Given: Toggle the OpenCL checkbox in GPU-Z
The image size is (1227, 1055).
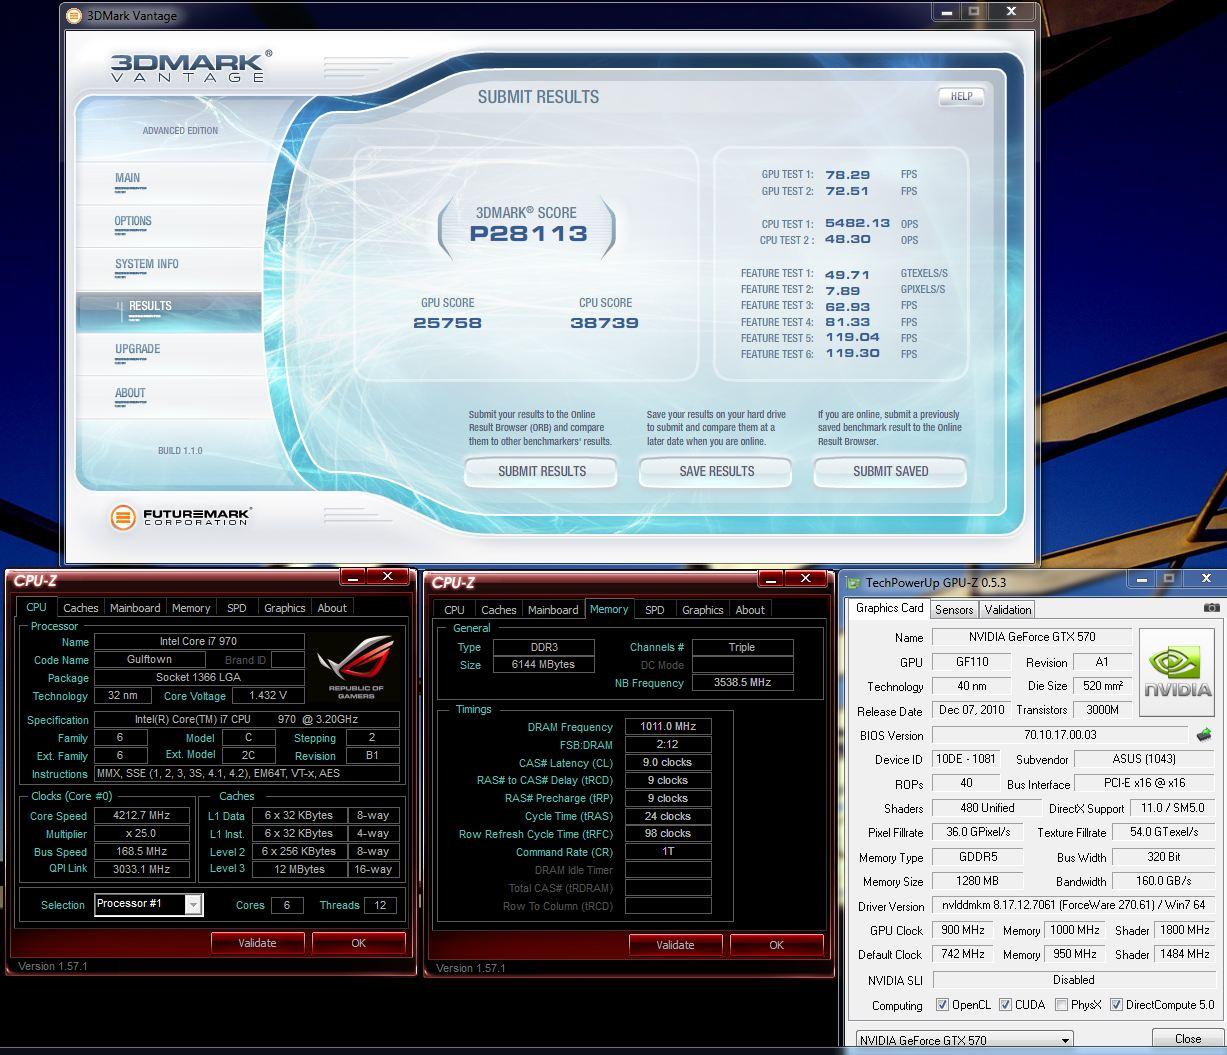Looking at the screenshot, I should [x=942, y=1005].
